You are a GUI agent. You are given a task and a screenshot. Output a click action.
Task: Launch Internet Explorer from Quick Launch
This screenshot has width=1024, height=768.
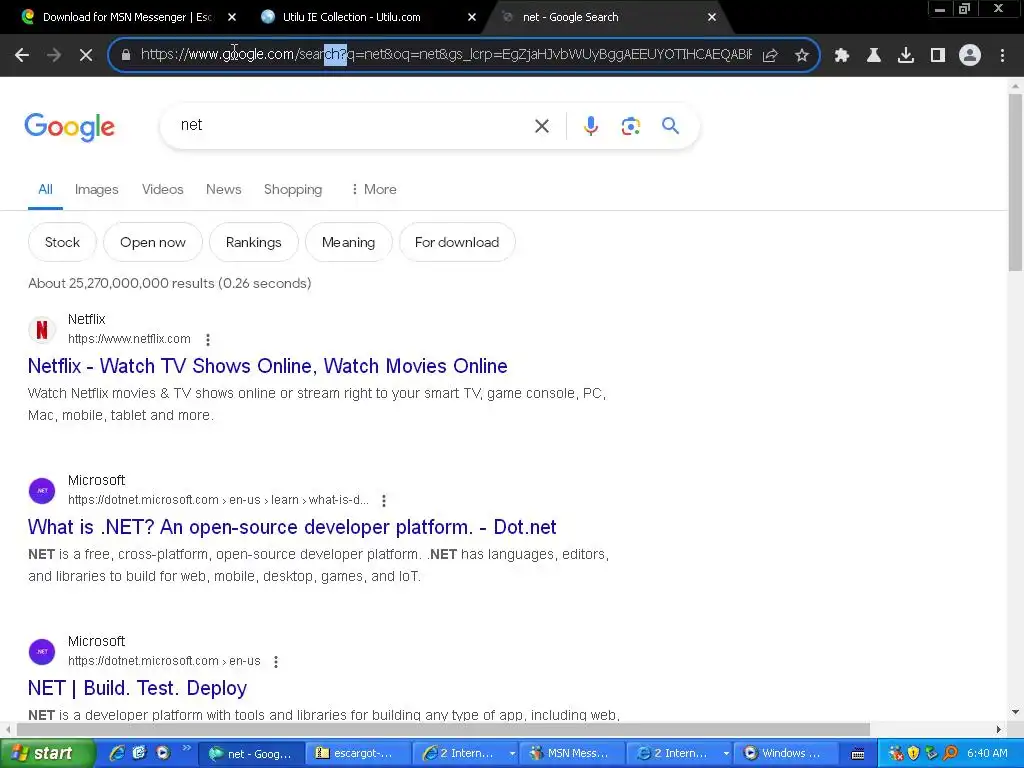point(117,753)
